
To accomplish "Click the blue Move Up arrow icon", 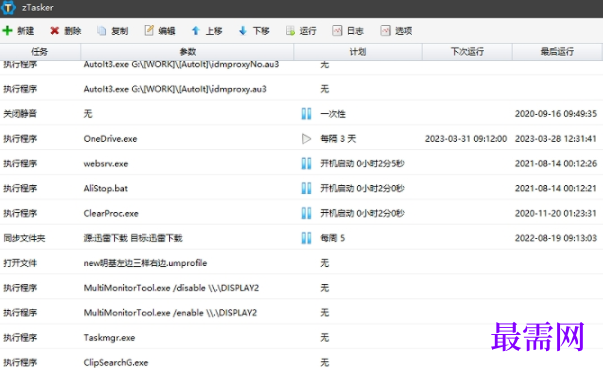I will pyautogui.click(x=196, y=30).
